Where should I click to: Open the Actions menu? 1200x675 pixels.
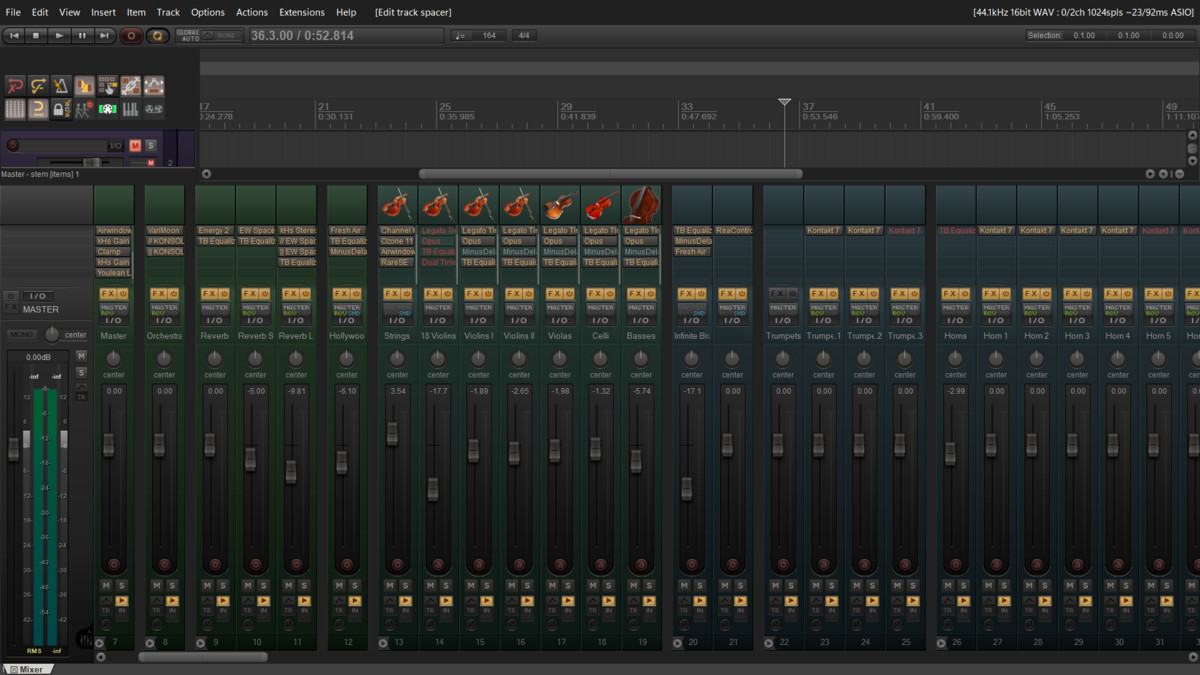point(252,12)
